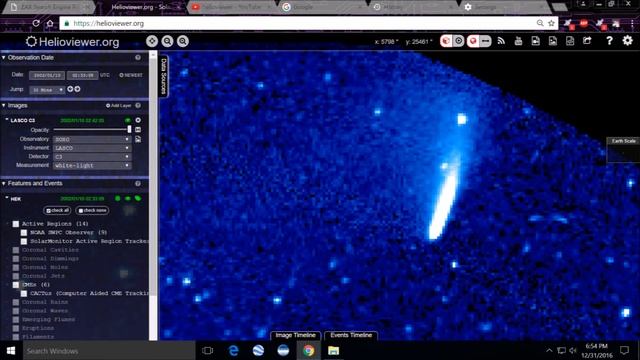Image resolution: width=640 pixels, height=360 pixels.
Task: Open the Measurement dropdown
Action: (92, 165)
